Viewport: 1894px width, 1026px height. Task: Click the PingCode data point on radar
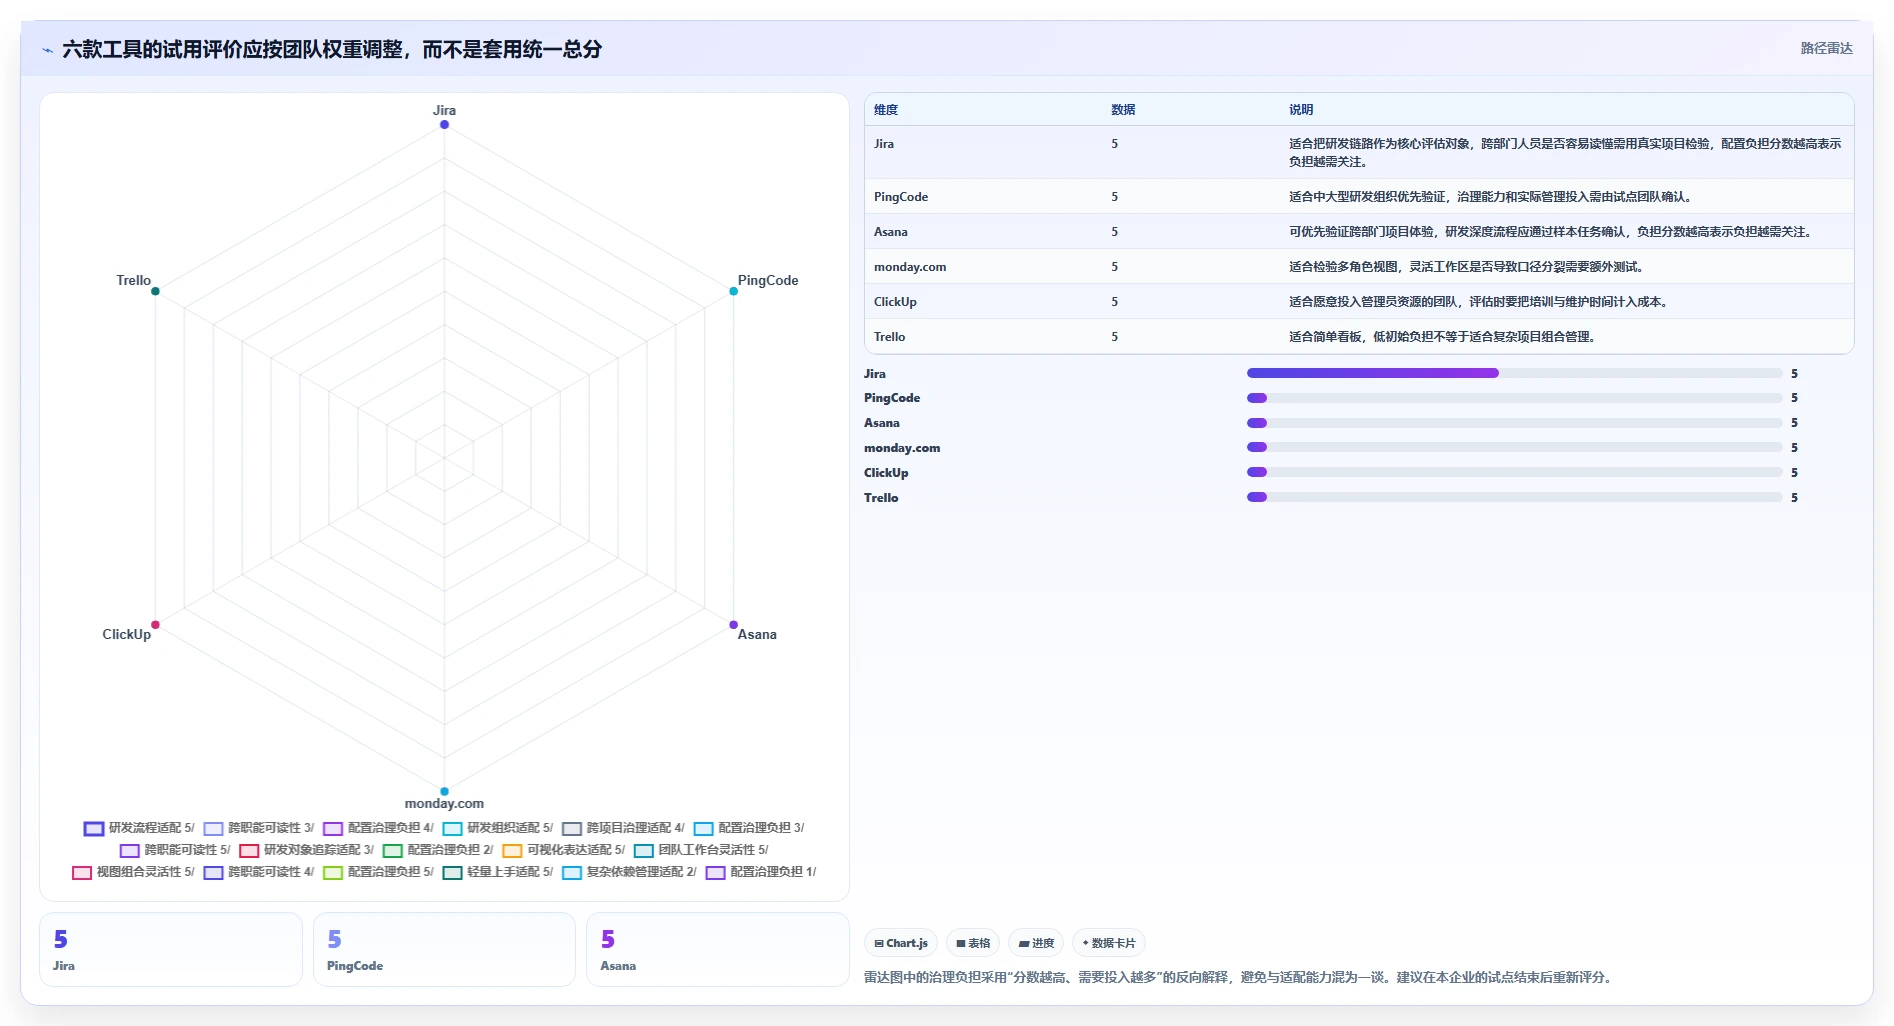click(x=733, y=291)
